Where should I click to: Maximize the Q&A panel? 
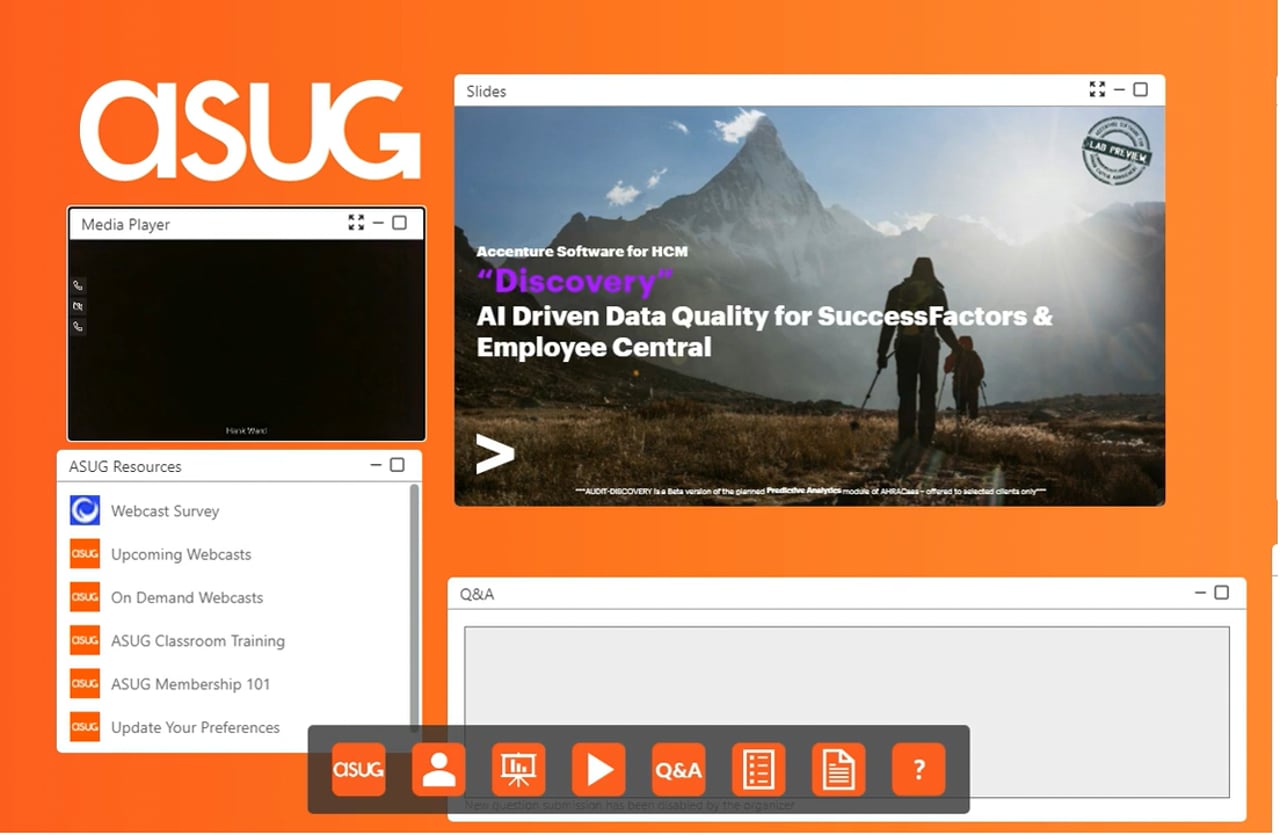pyautogui.click(x=1221, y=593)
